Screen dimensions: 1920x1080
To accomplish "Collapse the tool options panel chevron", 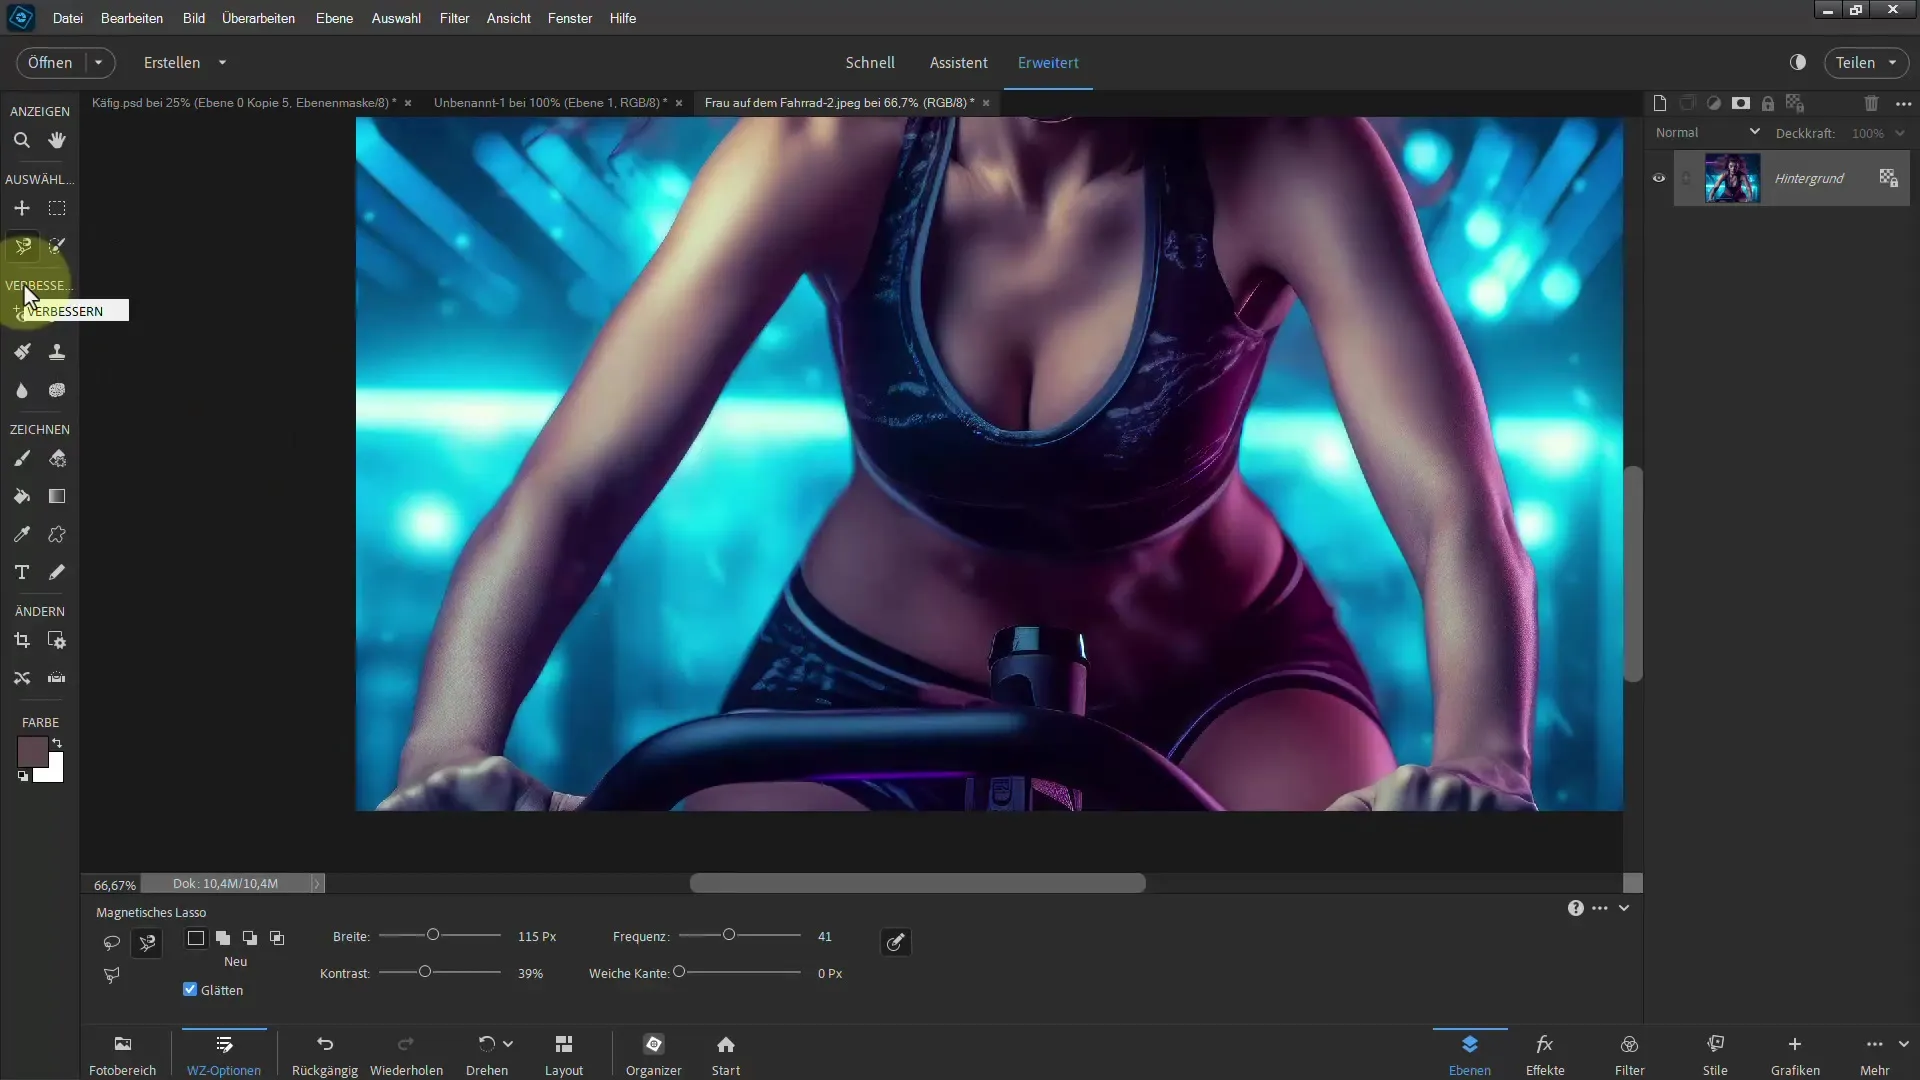I will click(x=1624, y=908).
